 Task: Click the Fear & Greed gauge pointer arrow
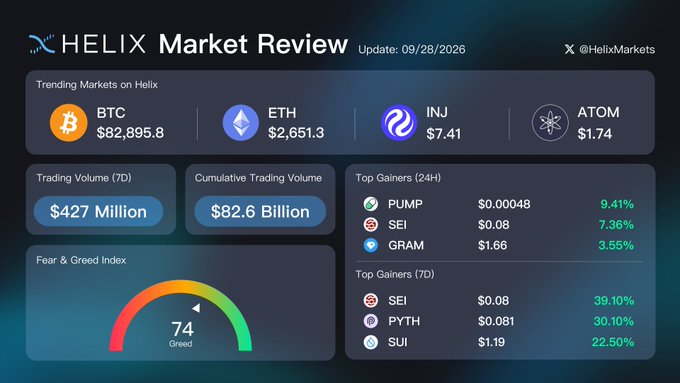[196, 308]
